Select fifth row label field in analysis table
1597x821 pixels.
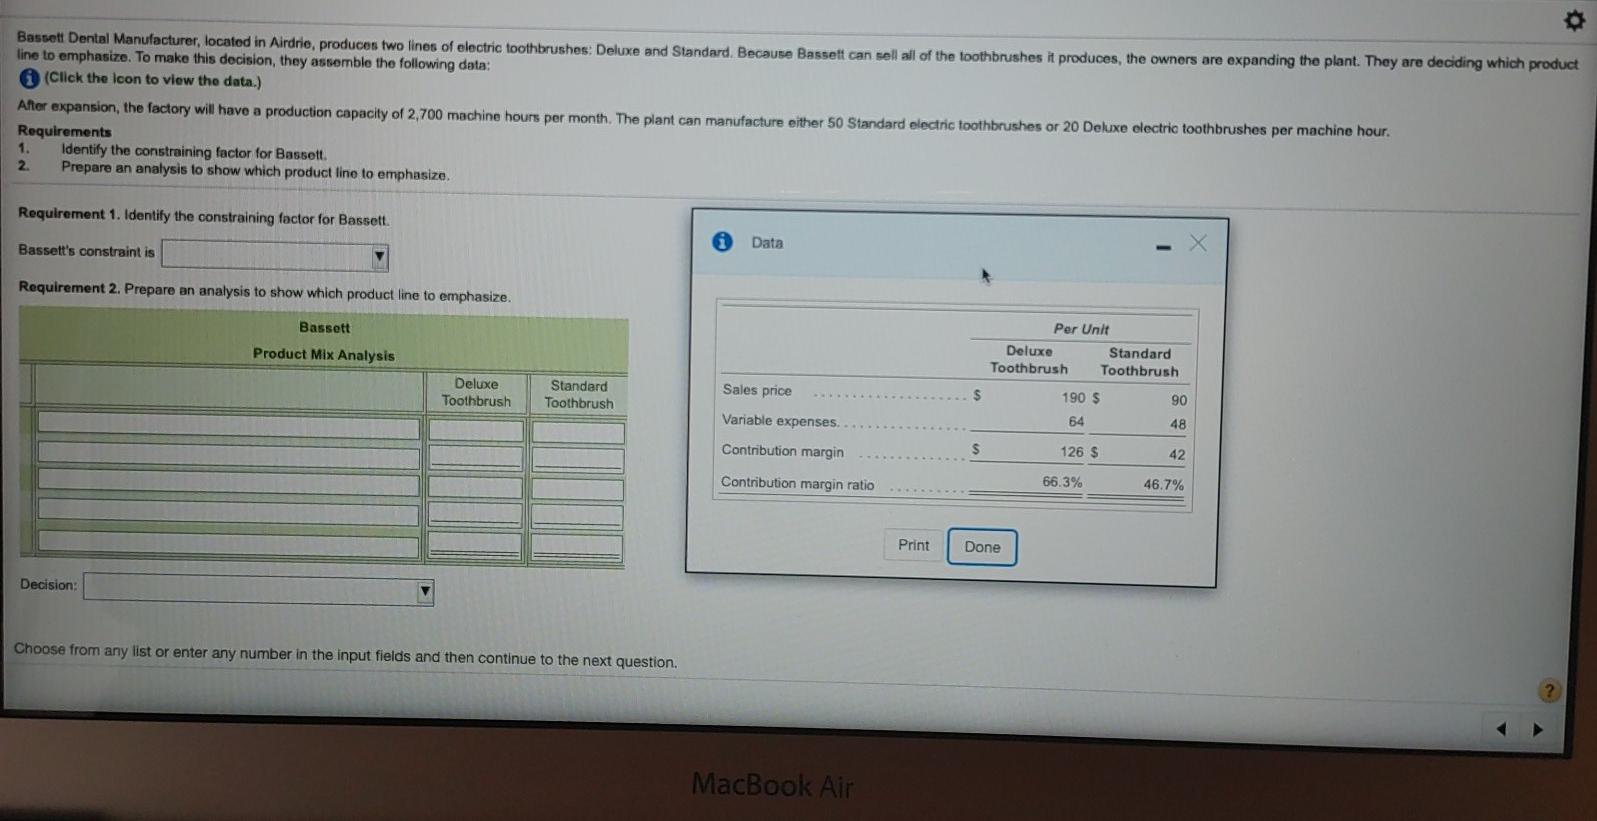(x=229, y=546)
